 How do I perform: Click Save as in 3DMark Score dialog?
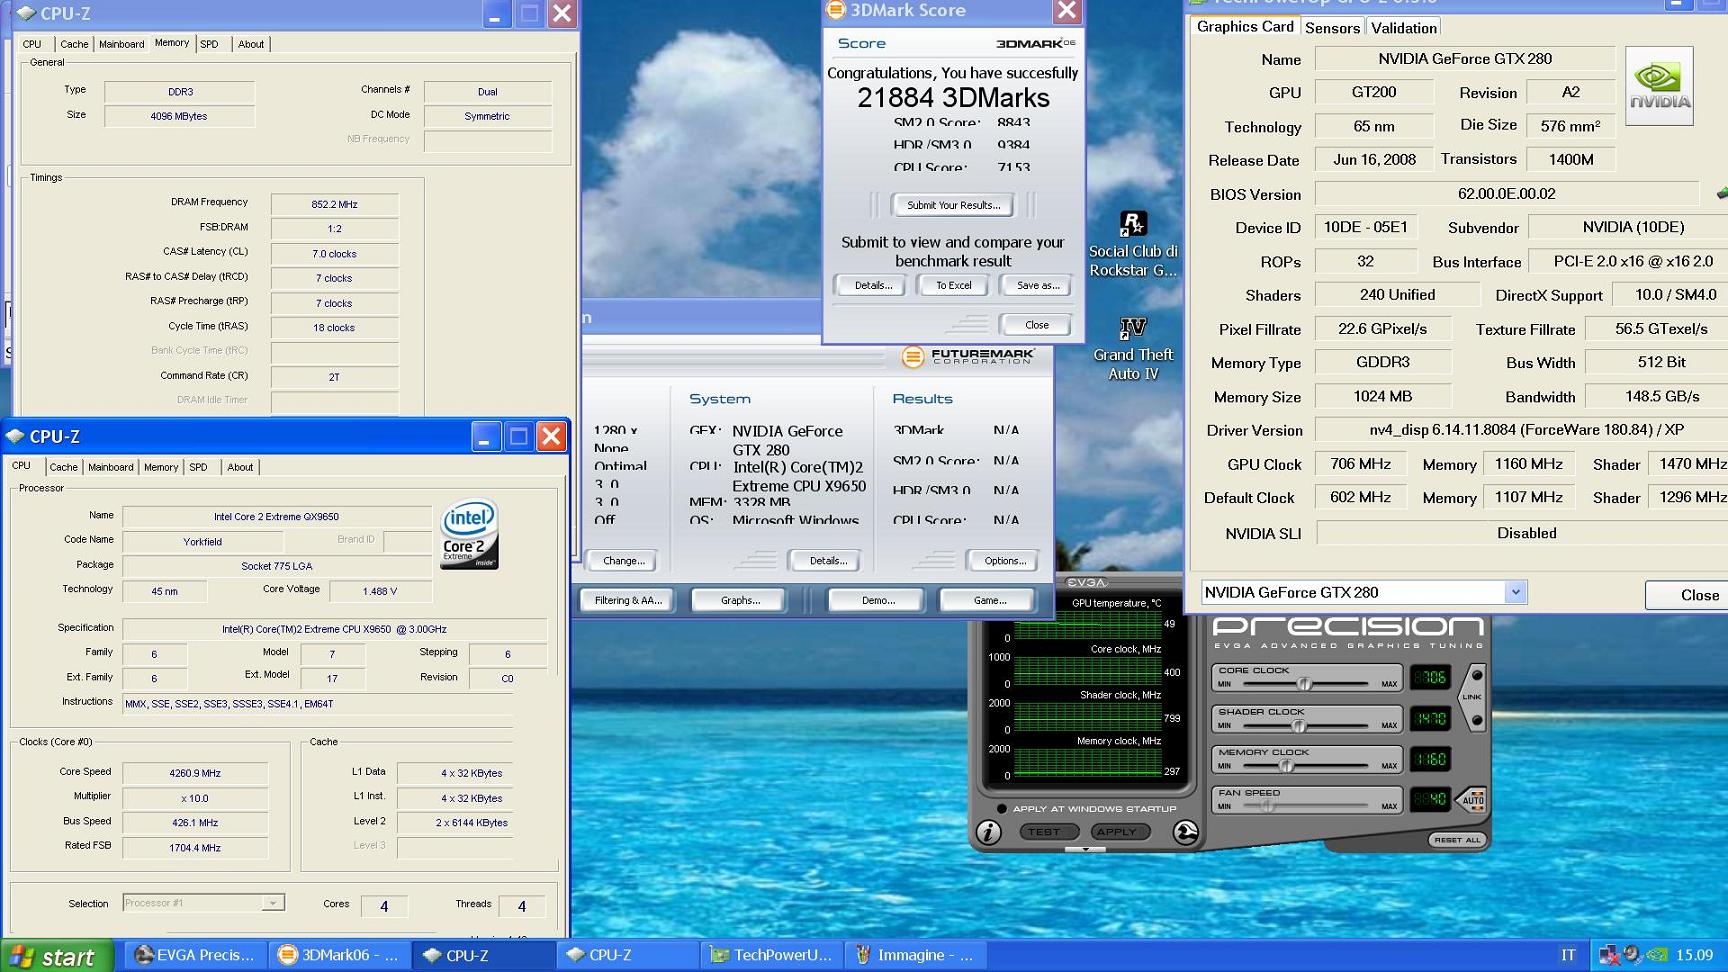(1037, 285)
